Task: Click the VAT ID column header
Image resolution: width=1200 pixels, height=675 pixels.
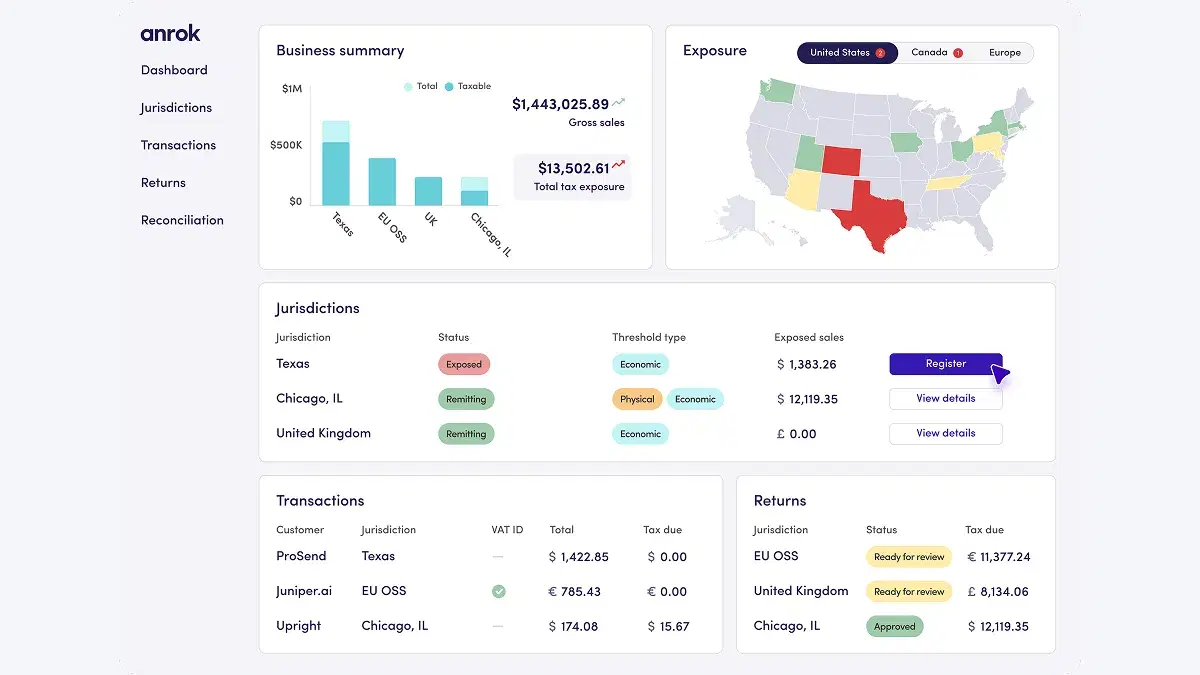Action: [508, 530]
